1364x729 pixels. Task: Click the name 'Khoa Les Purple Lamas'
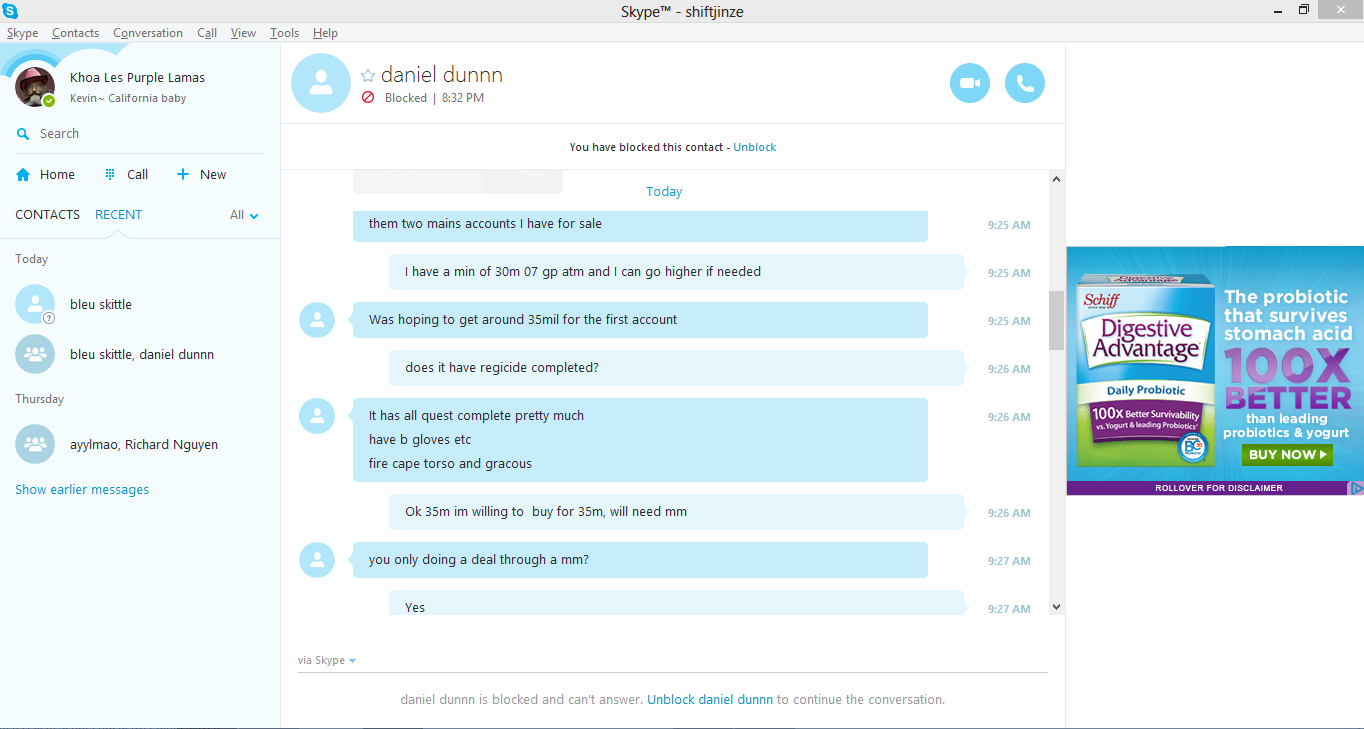137,78
